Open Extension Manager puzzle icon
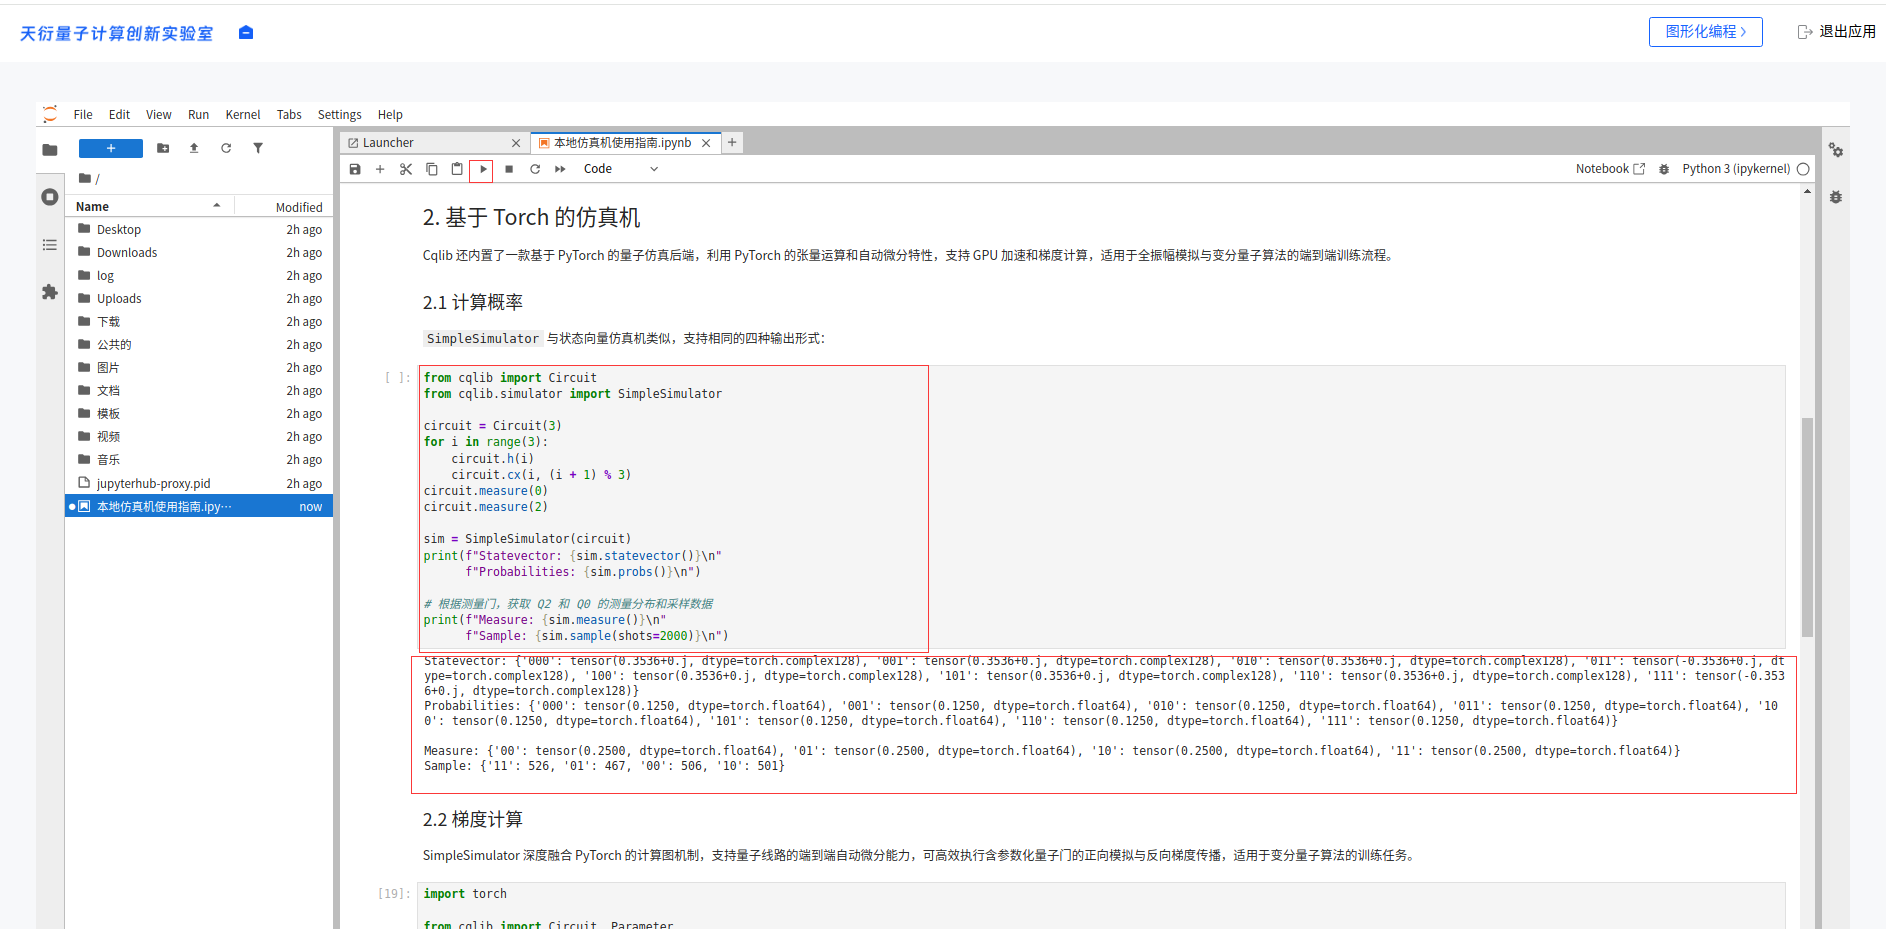This screenshot has height=929, width=1886. coord(50,292)
